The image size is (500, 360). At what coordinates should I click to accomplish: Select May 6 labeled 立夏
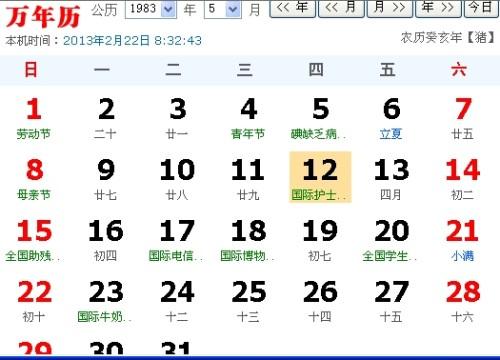391,118
